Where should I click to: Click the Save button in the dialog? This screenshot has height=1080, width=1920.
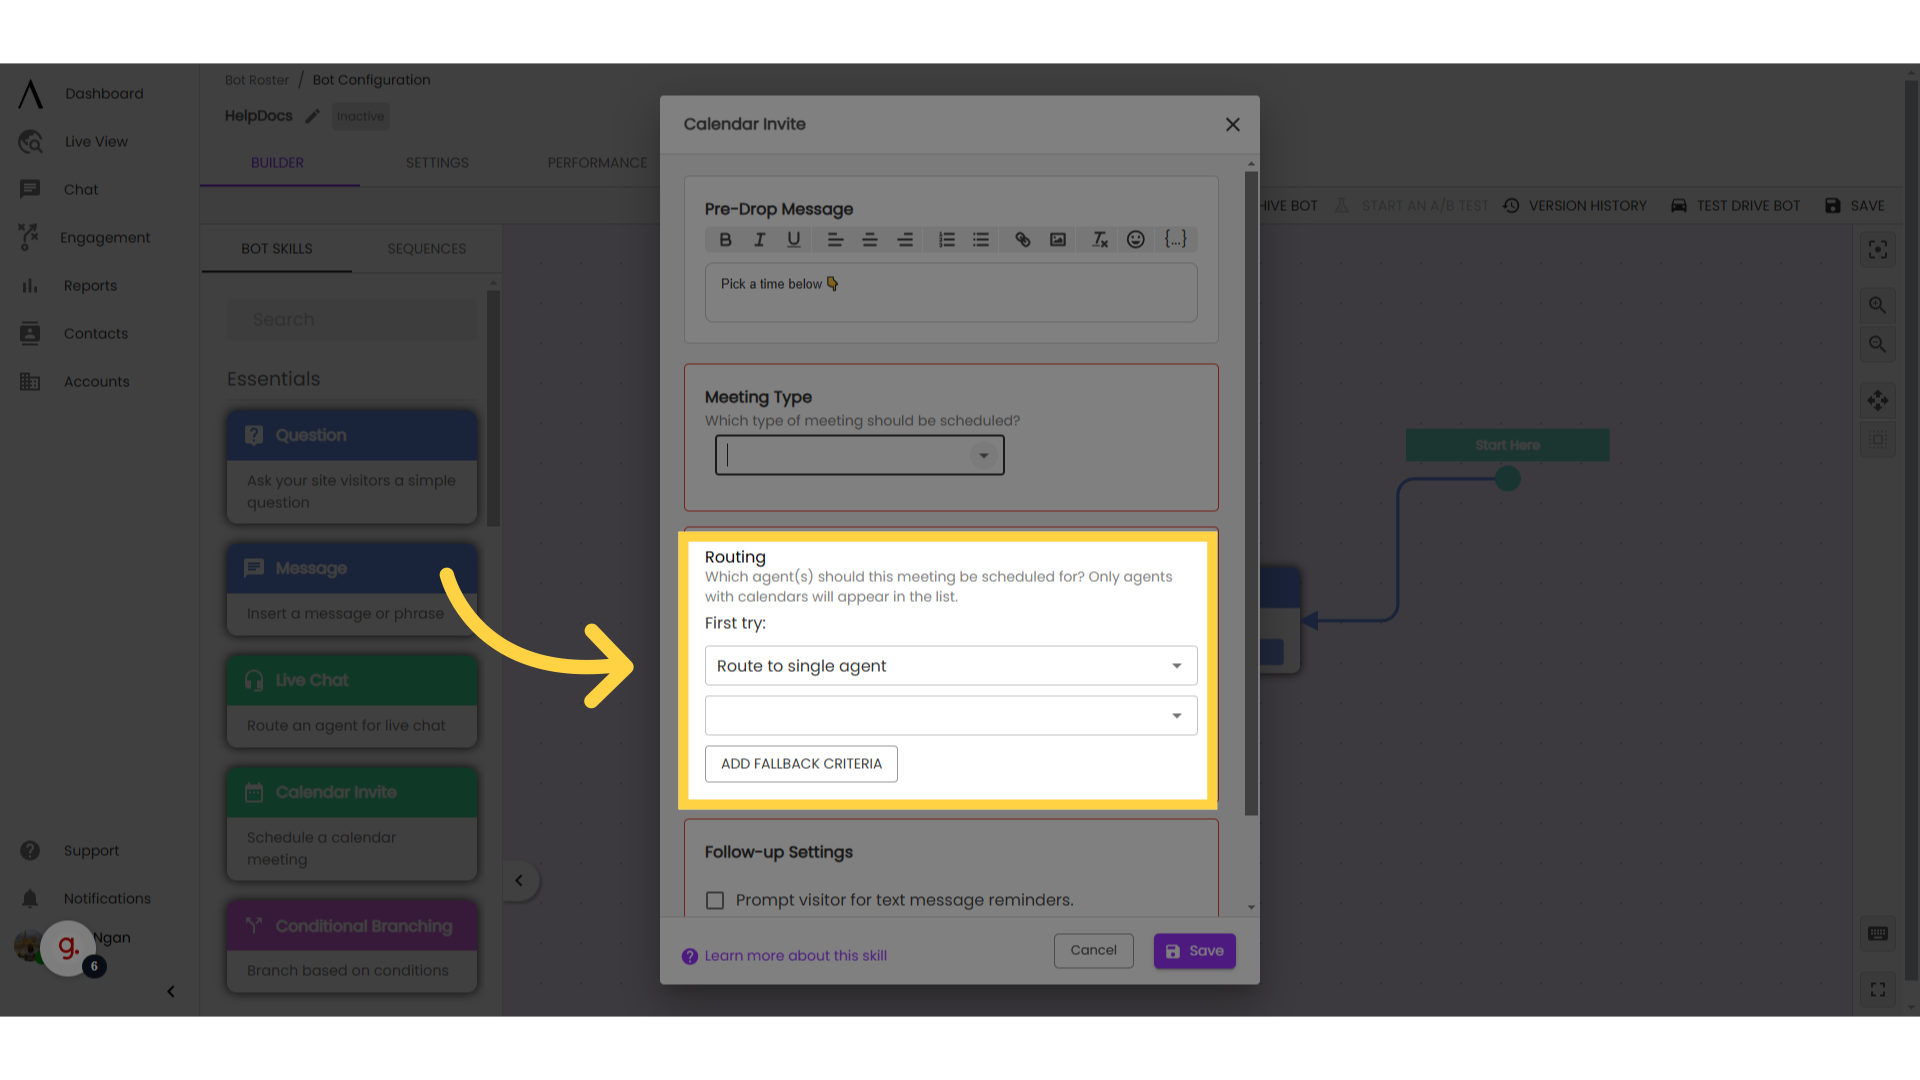click(1195, 951)
